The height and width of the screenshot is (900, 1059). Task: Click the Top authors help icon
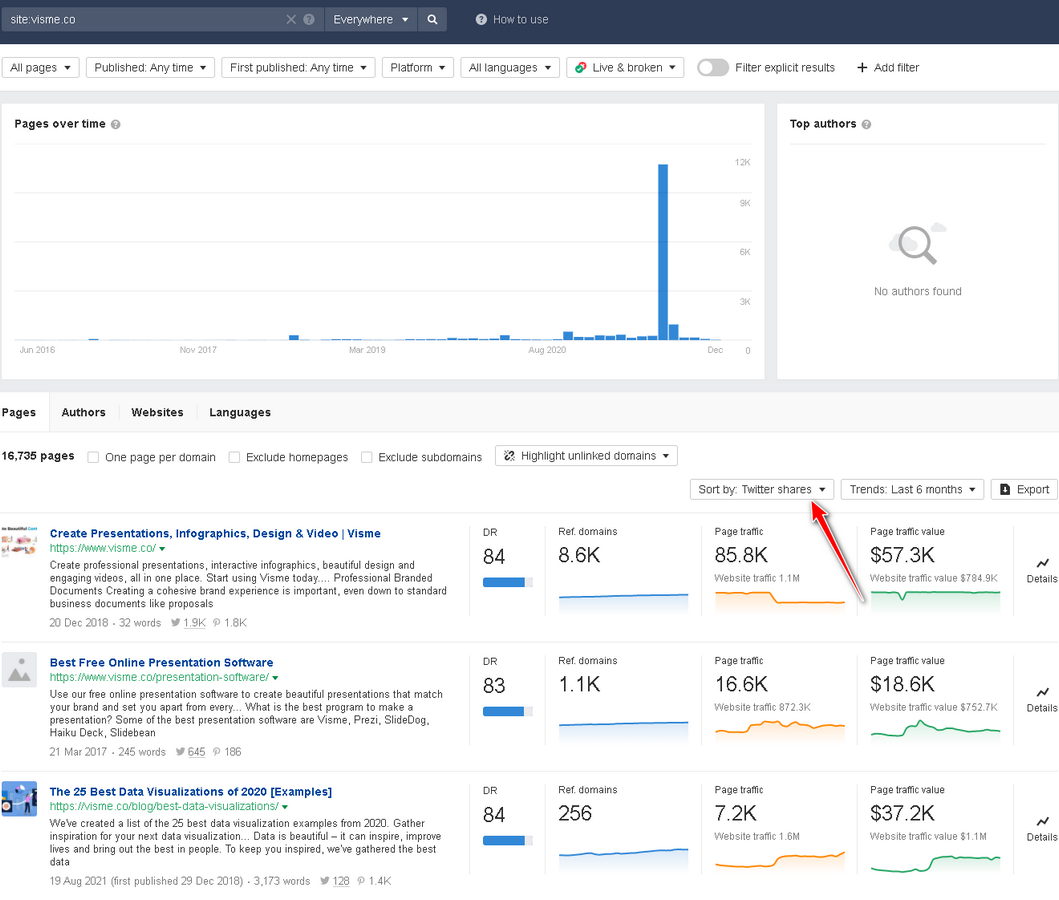[x=867, y=124]
